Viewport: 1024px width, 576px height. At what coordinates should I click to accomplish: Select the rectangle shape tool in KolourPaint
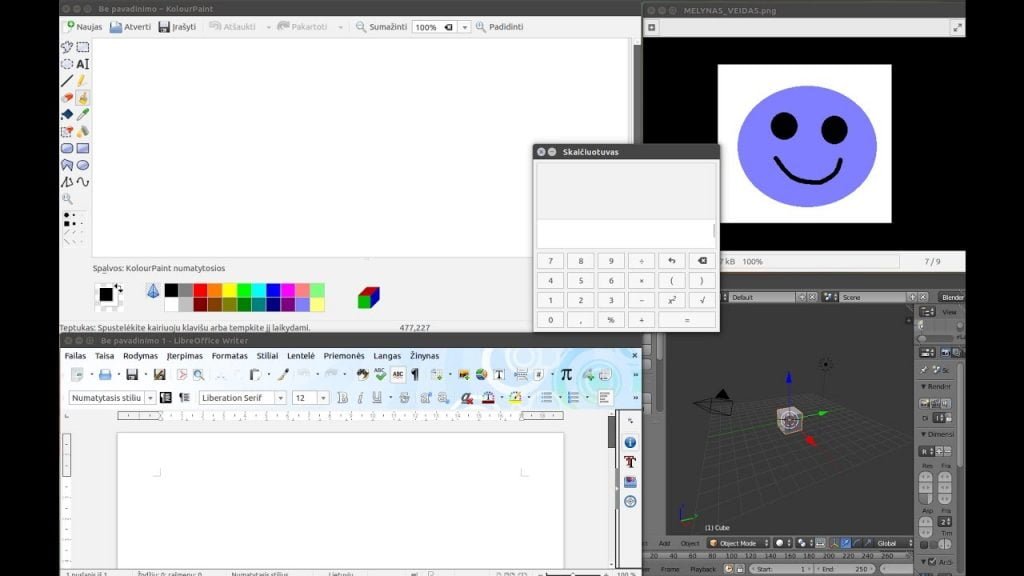[83, 148]
